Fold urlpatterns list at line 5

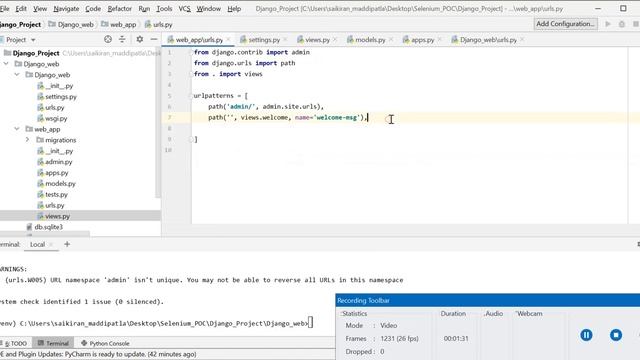click(191, 96)
